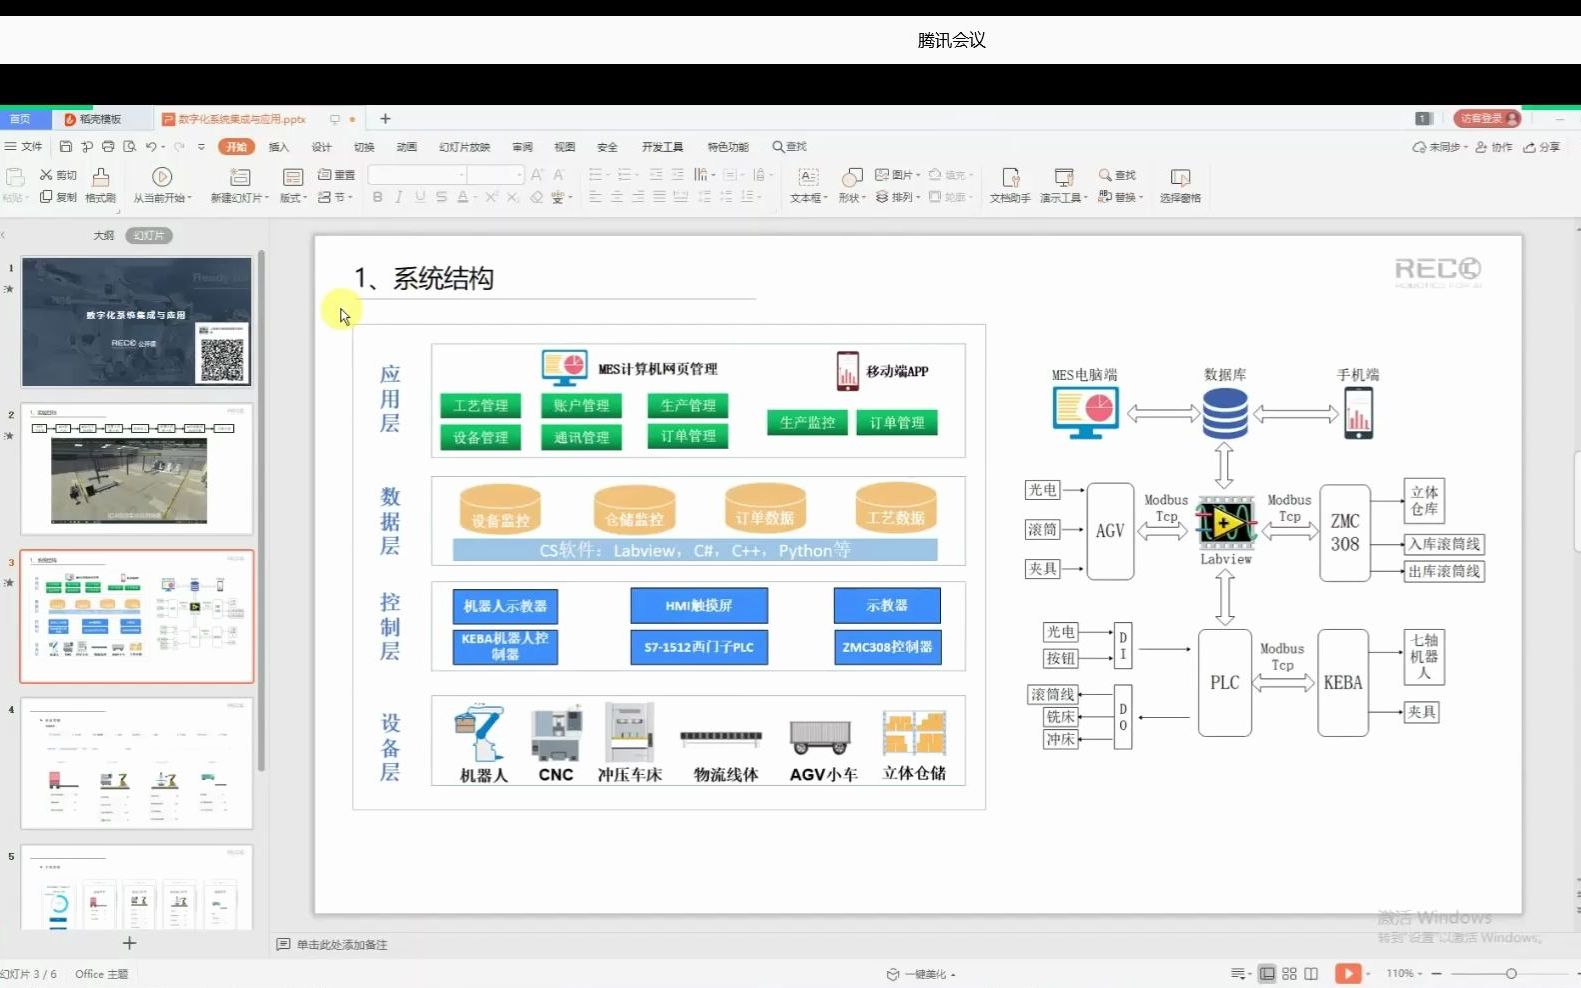Open the Animation (动画) ribbon tab
This screenshot has width=1581, height=988.
point(406,147)
